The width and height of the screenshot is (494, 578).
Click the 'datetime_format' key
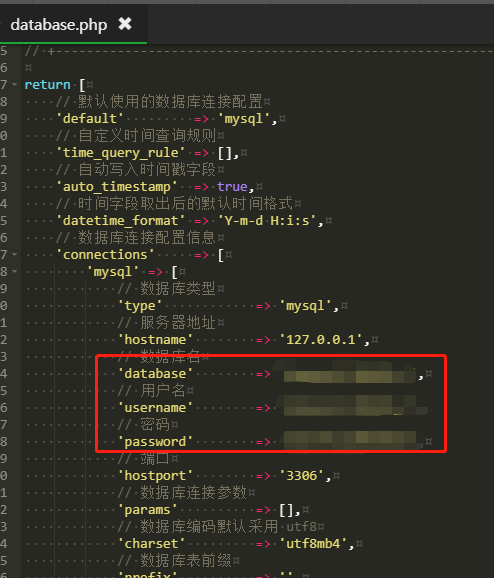tap(120, 220)
